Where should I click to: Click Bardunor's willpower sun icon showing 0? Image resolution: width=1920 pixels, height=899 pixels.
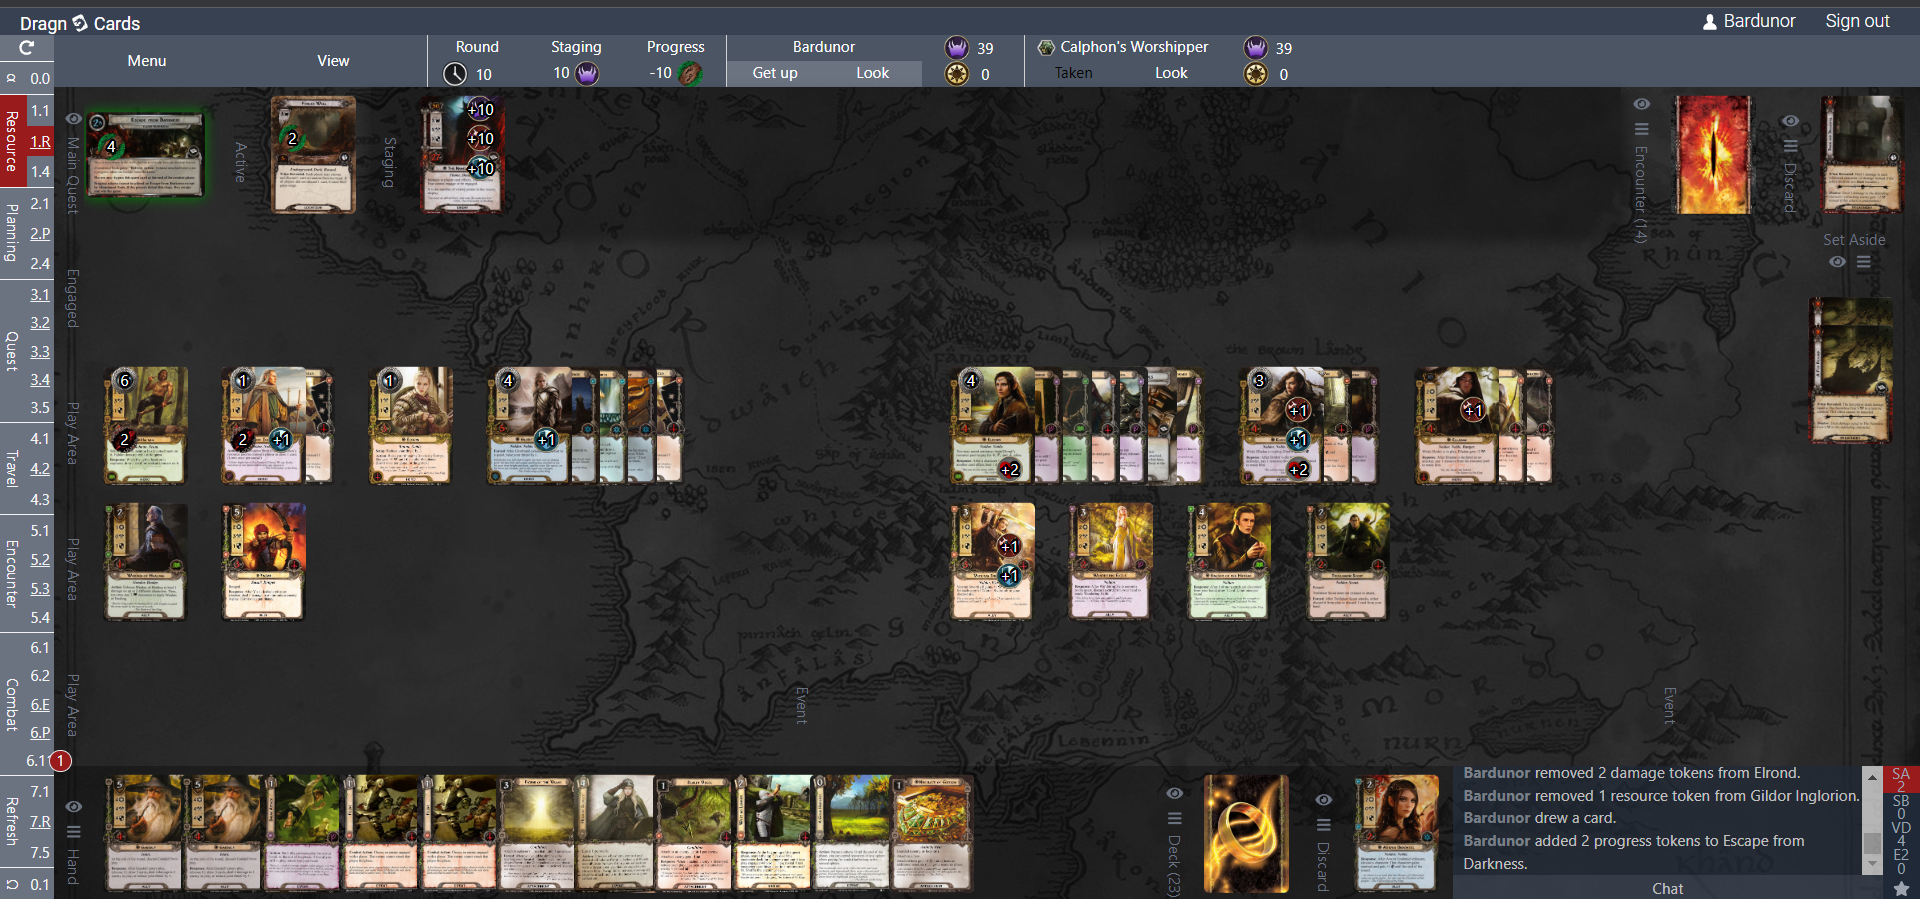point(957,74)
